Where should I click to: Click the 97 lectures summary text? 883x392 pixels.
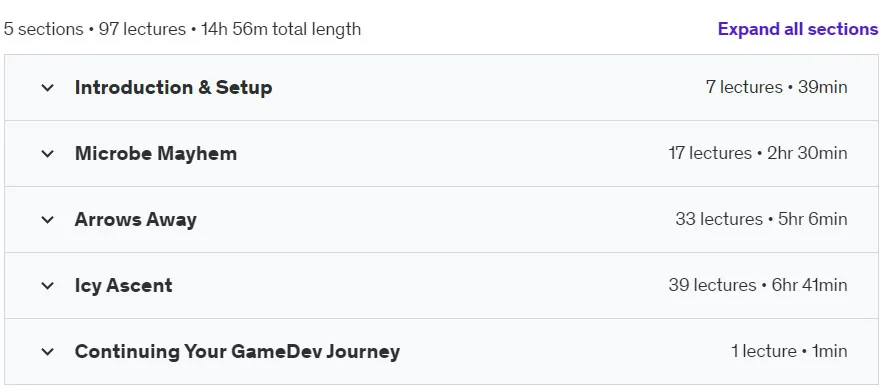pos(142,29)
